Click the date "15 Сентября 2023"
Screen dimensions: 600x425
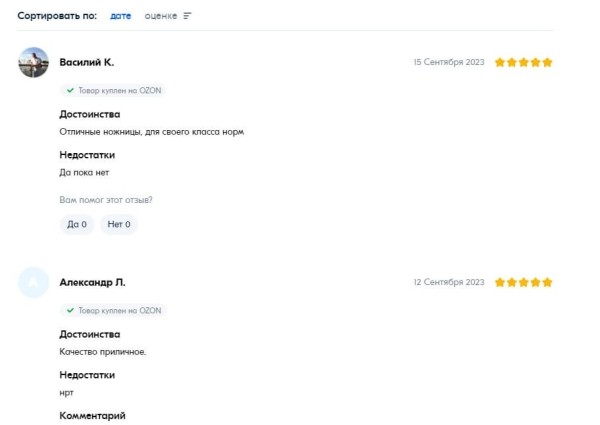[x=449, y=62]
